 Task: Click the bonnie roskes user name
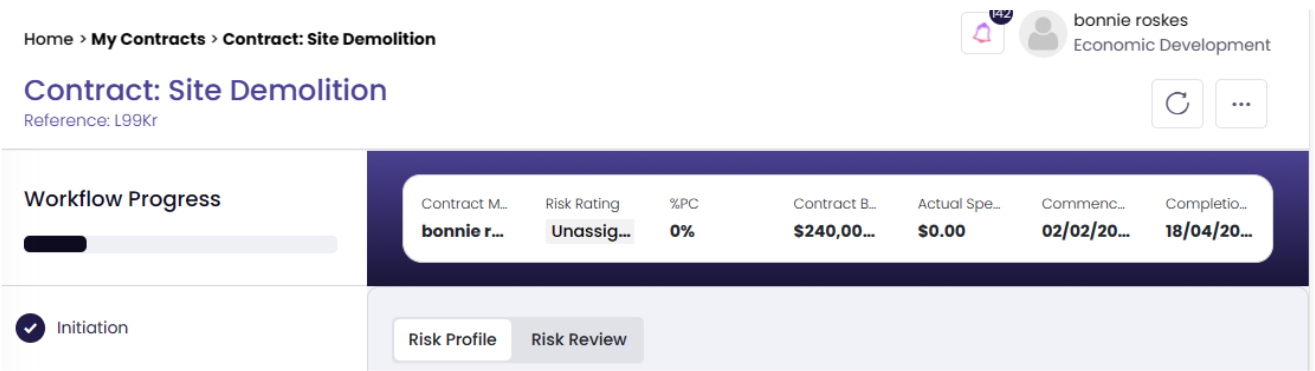(x=1130, y=20)
